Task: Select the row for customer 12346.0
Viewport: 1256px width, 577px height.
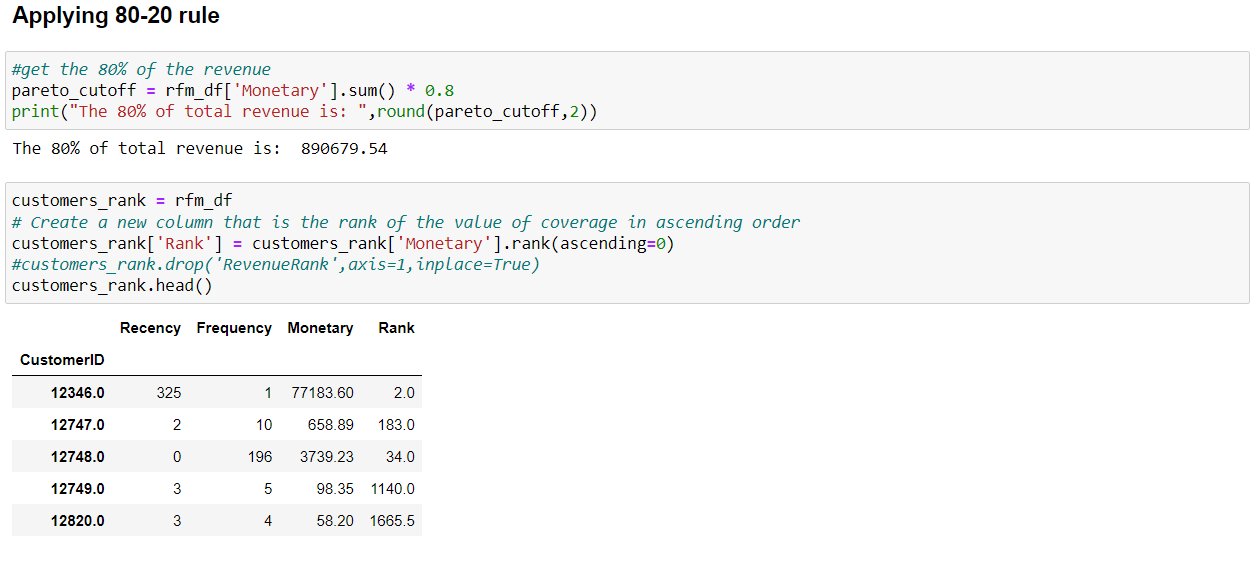Action: (x=216, y=392)
